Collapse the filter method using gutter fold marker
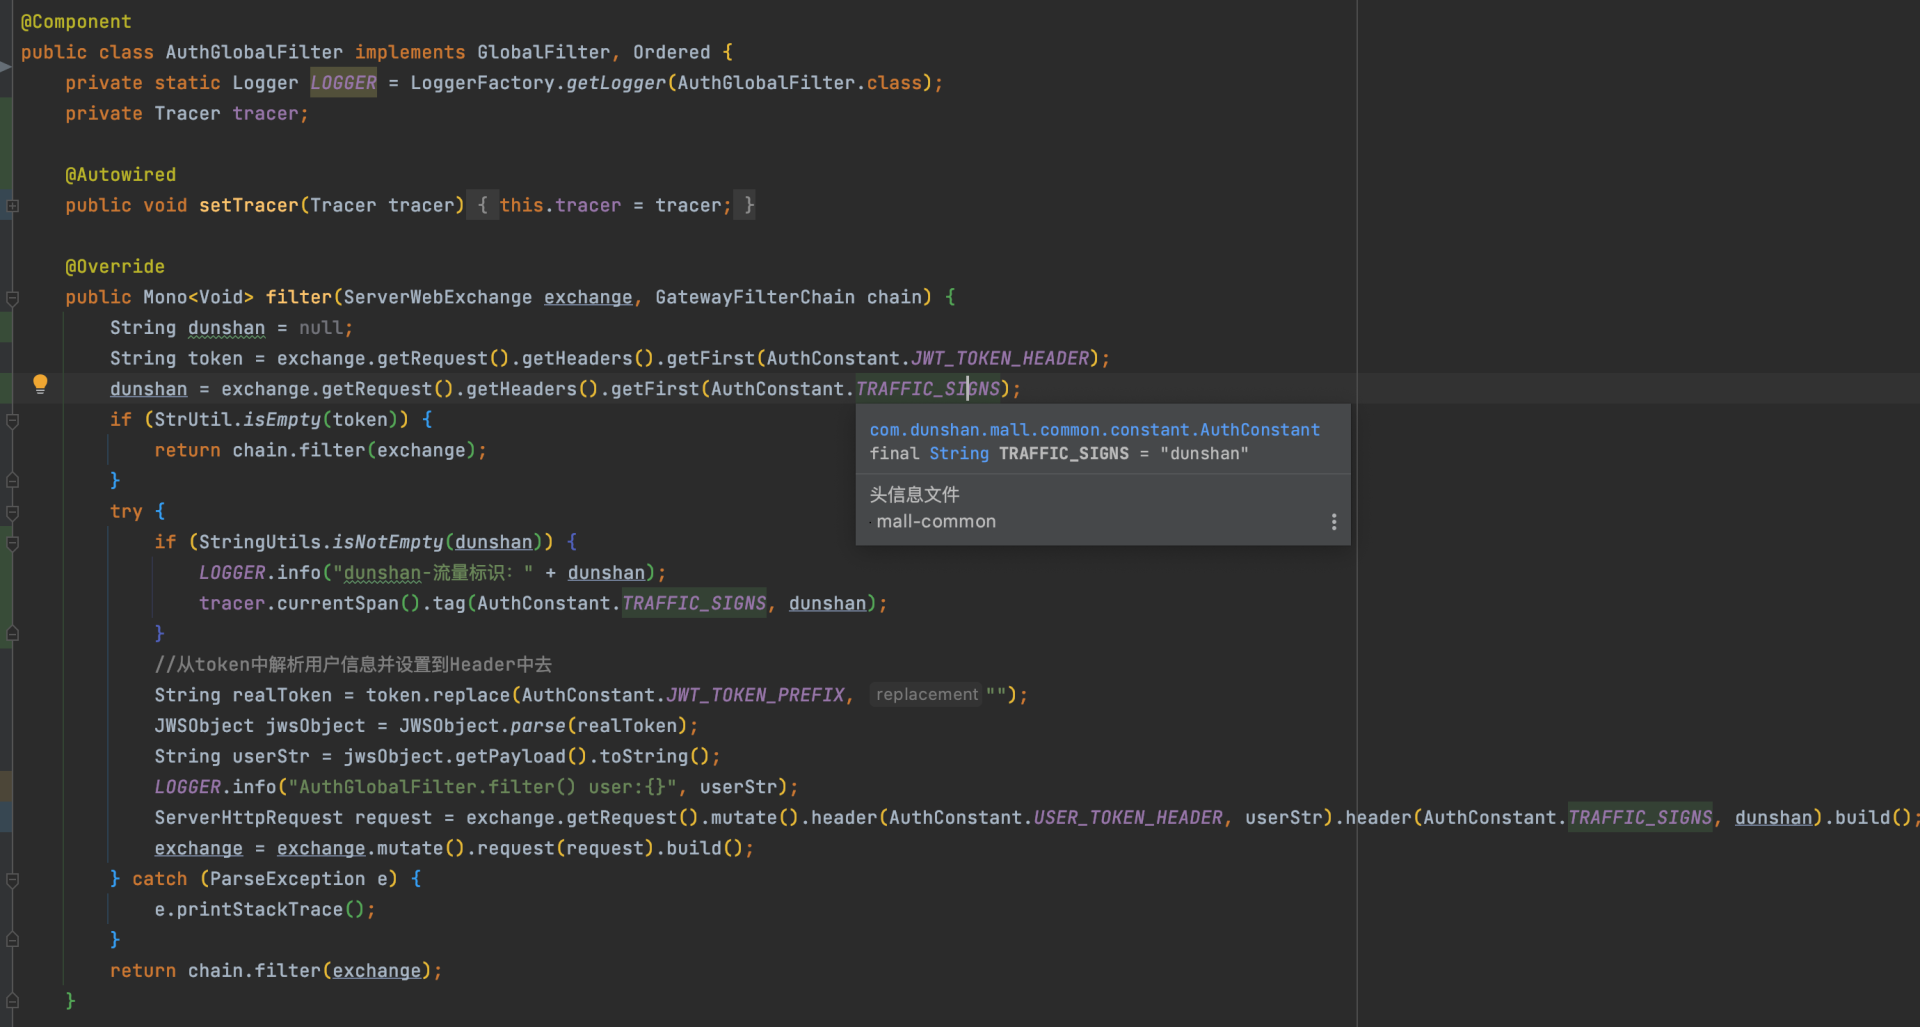Image resolution: width=1920 pixels, height=1027 pixels. (13, 298)
